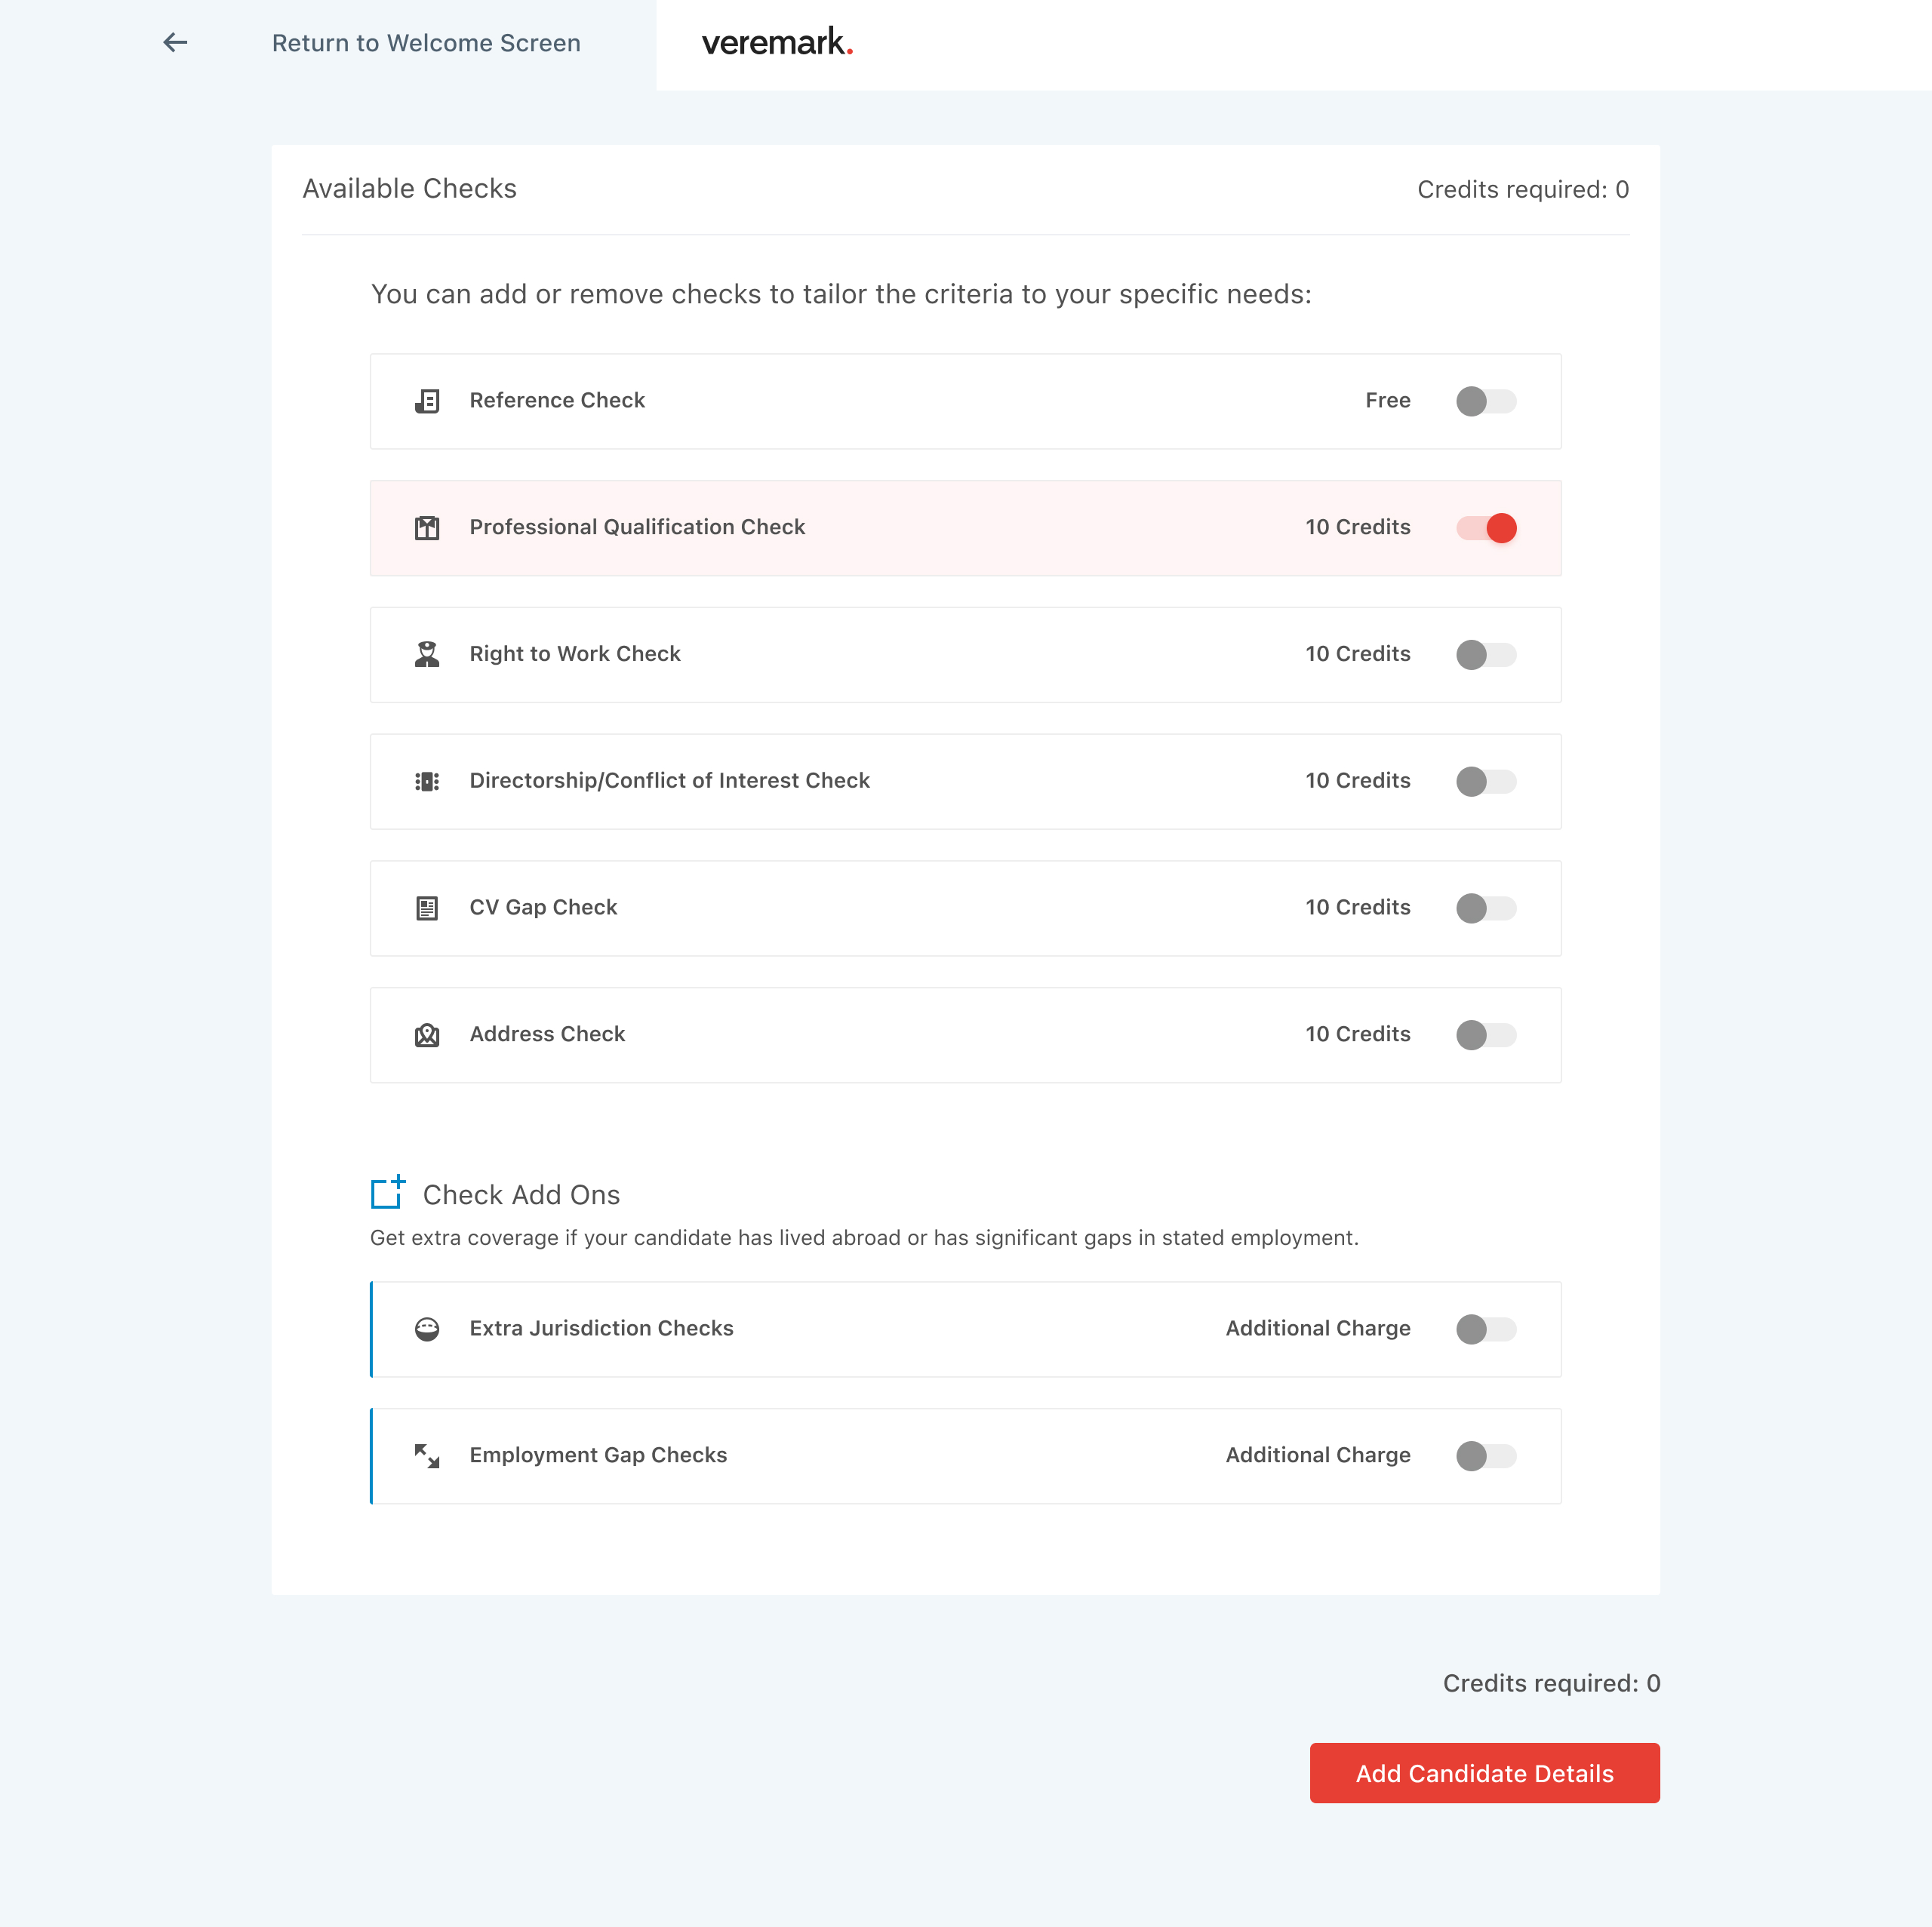Click the Address Check map icon
The height and width of the screenshot is (1927, 1932).
(x=427, y=1035)
